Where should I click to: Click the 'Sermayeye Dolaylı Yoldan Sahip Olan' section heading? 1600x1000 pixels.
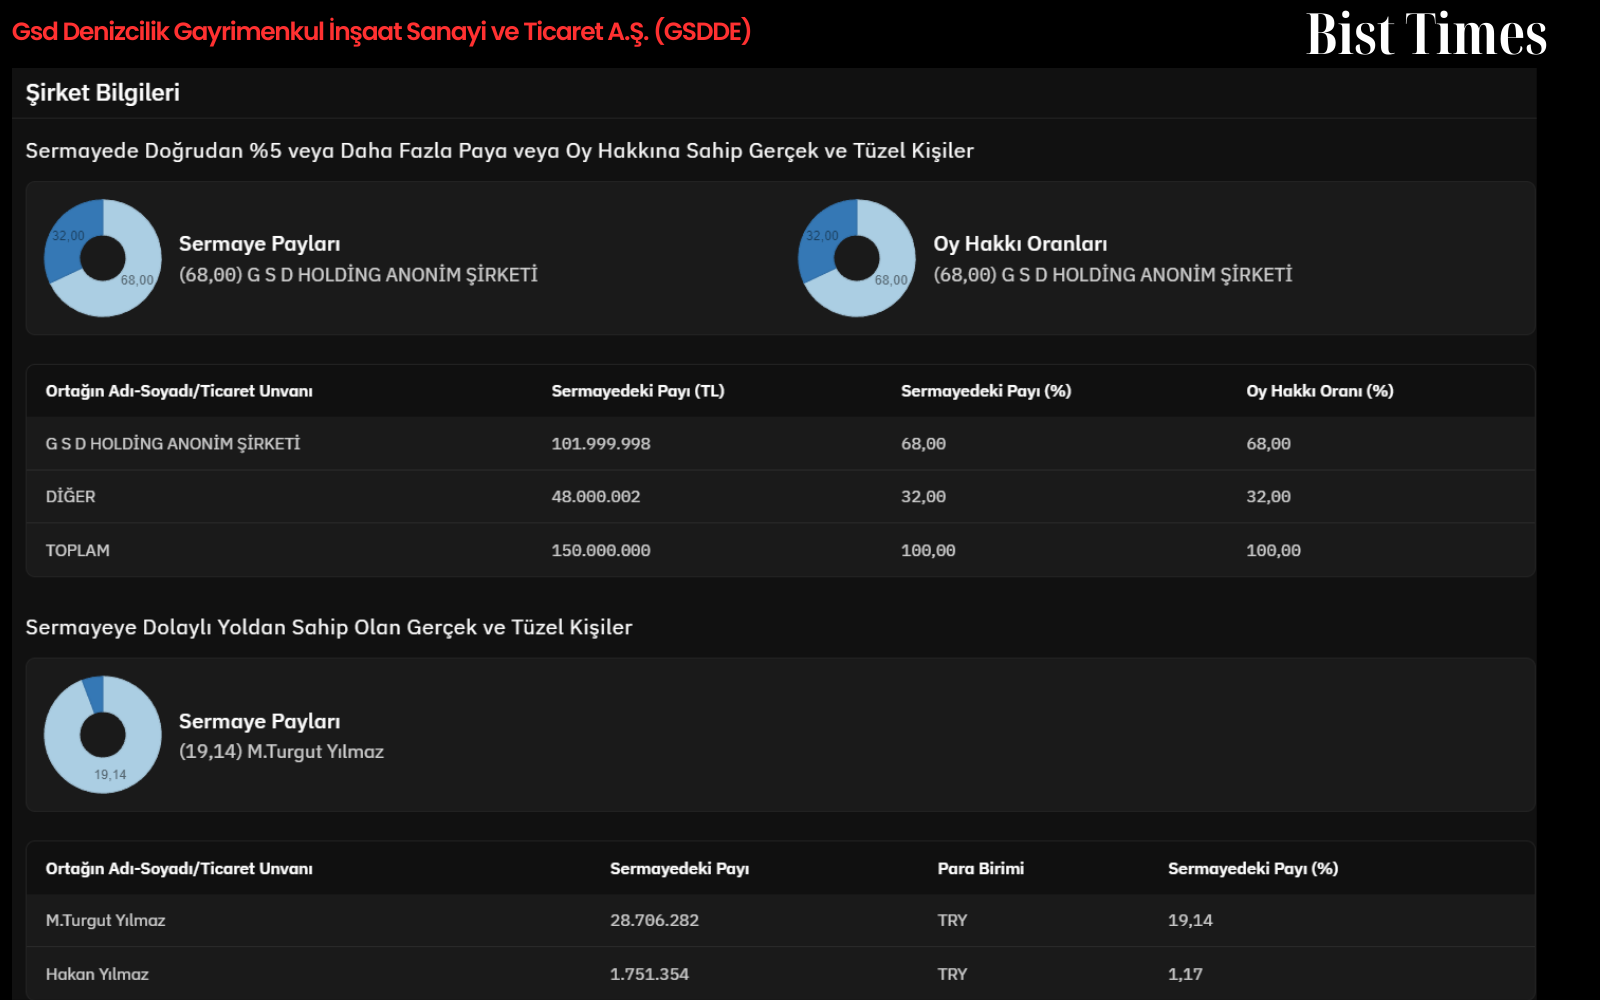point(329,628)
